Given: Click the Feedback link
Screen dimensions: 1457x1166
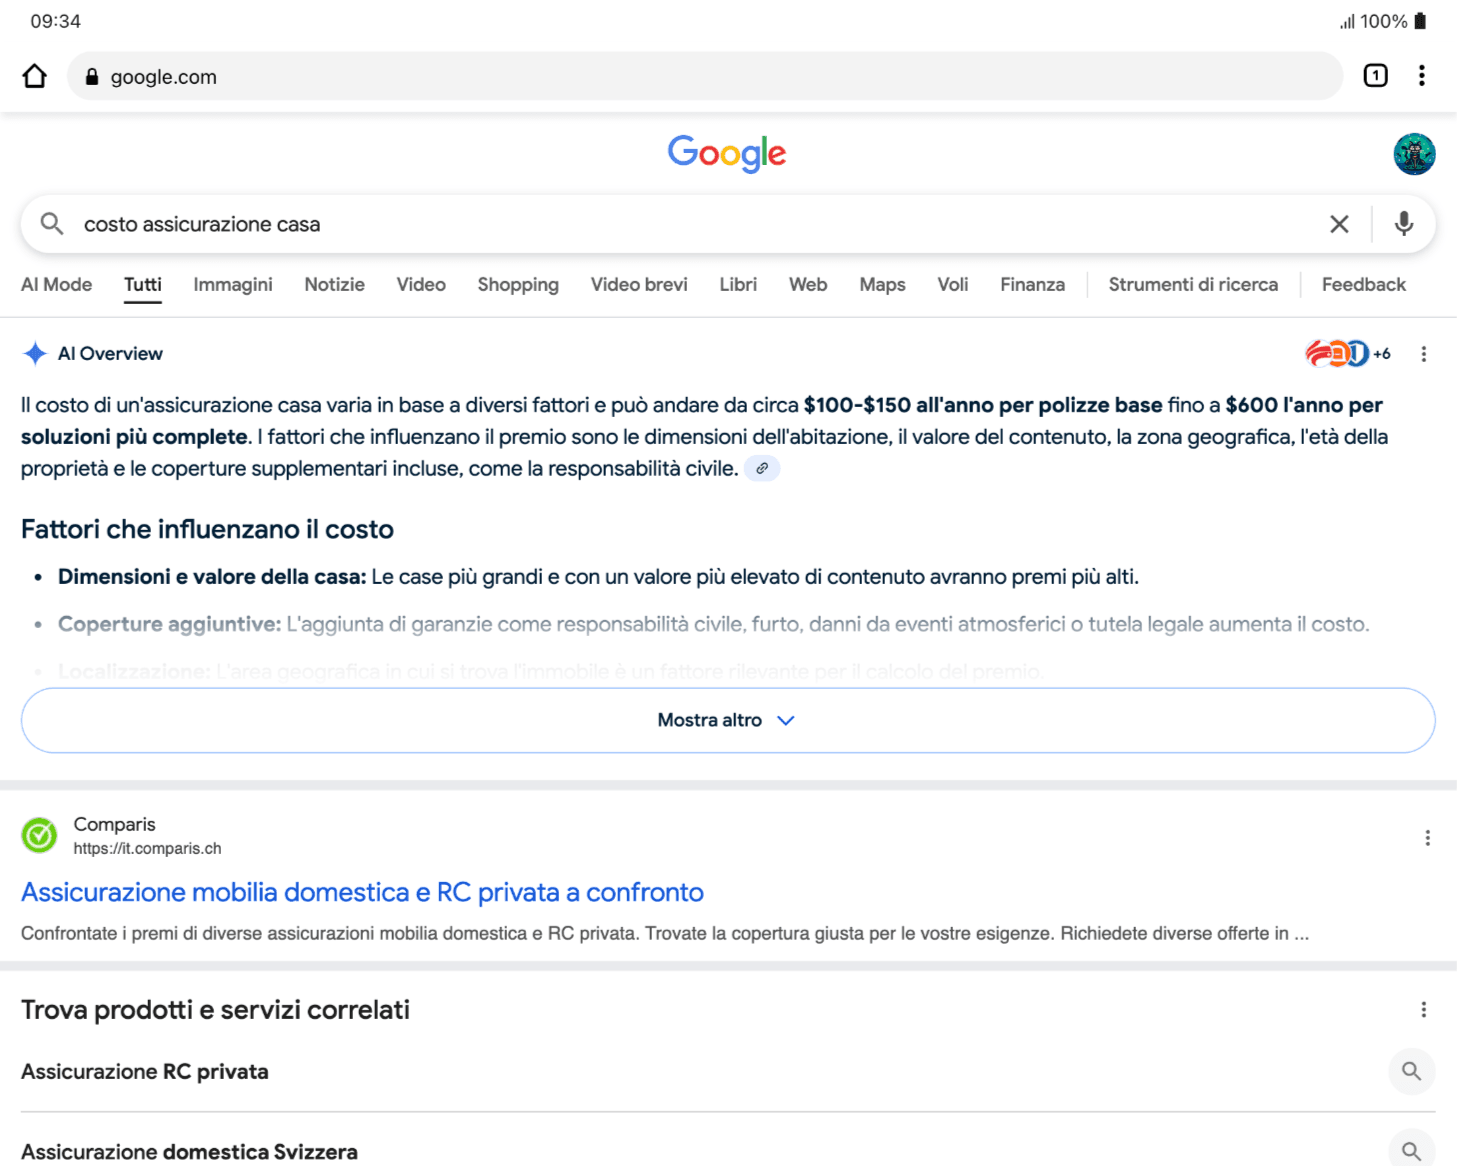Looking at the screenshot, I should click(1363, 285).
